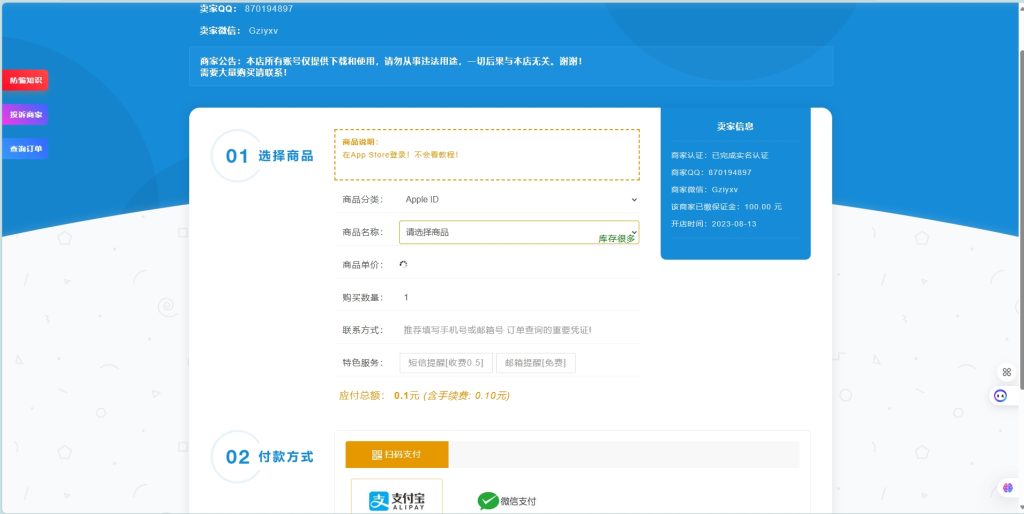Click the 商家公告 announcement text
Viewport: 1024px width, 514px height.
tap(391, 66)
